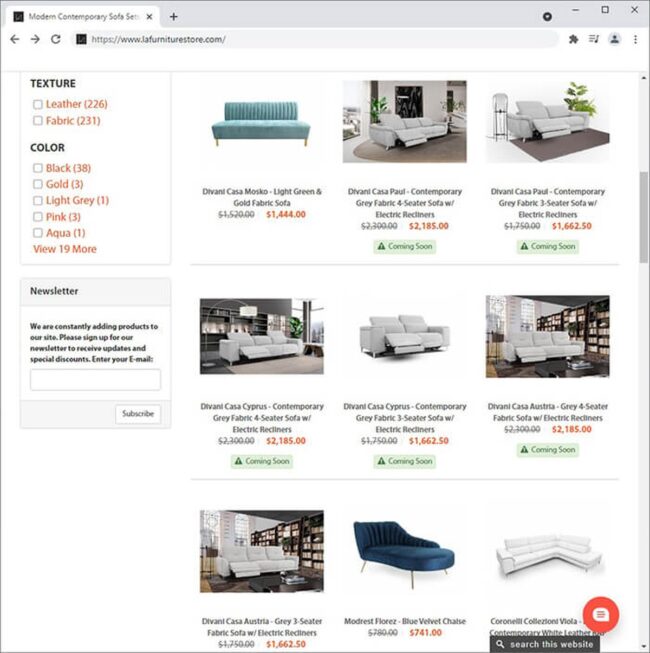Screen dimensions: 650x653
Task: Open the red chat bubble widget
Action: coord(600,615)
